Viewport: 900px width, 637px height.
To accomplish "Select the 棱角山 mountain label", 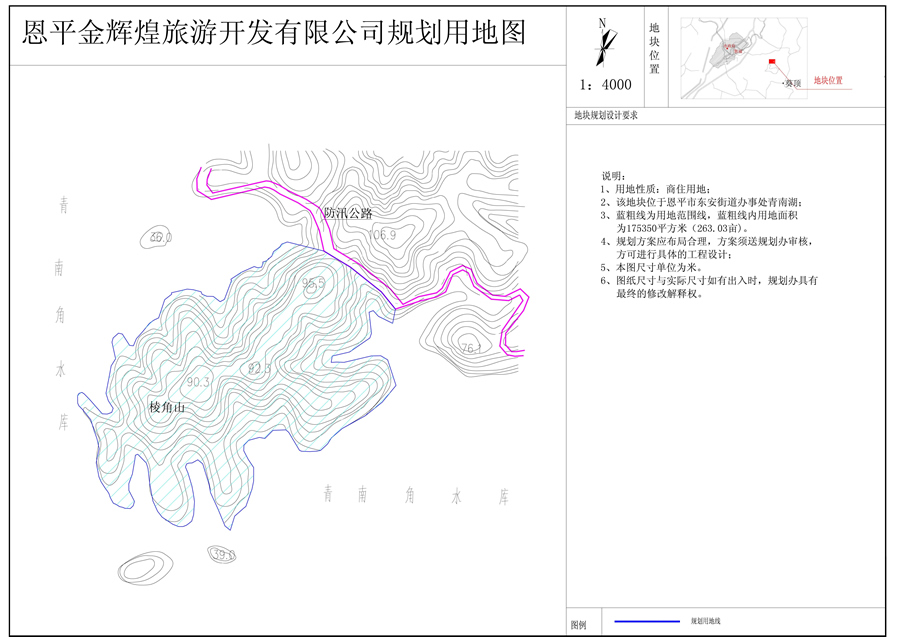I will [167, 407].
